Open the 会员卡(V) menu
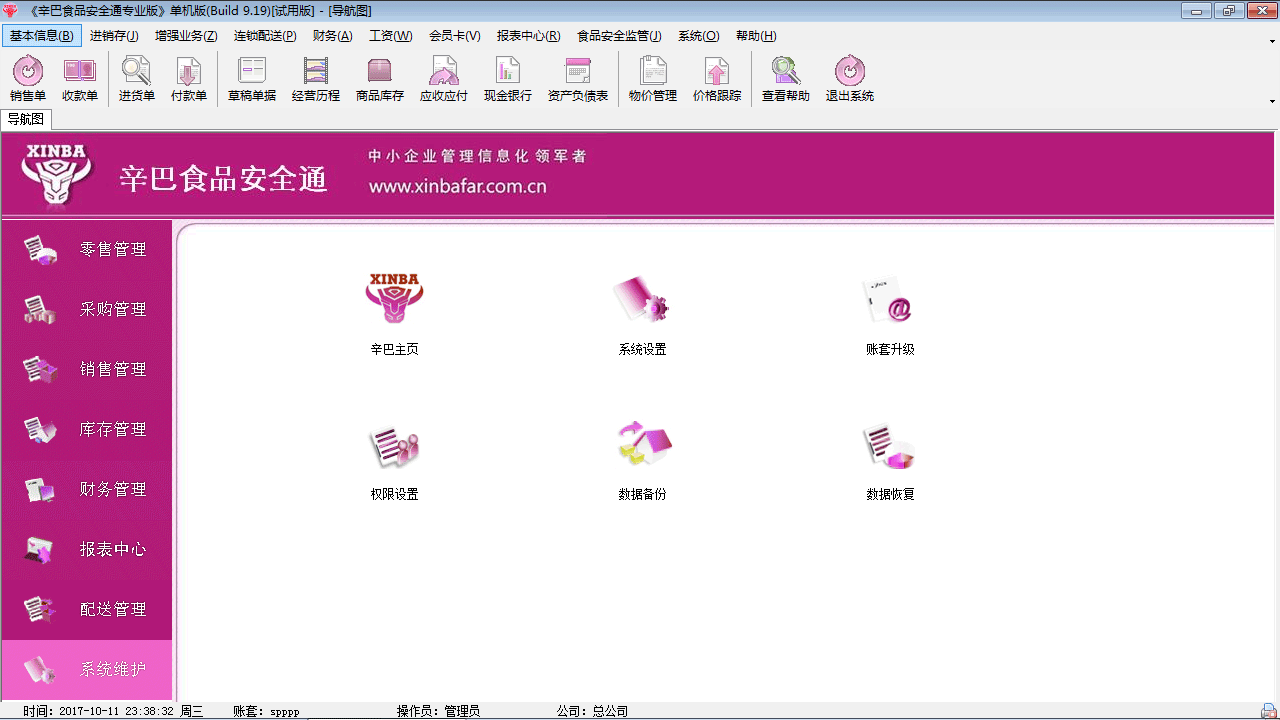The height and width of the screenshot is (720, 1280). pyautogui.click(x=455, y=36)
